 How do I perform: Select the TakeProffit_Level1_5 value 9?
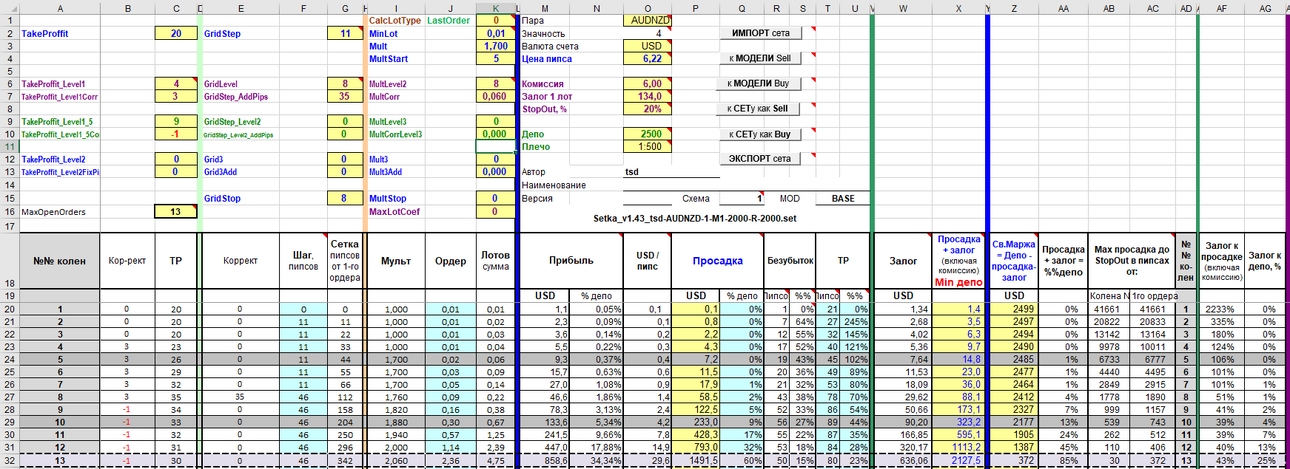pos(176,121)
